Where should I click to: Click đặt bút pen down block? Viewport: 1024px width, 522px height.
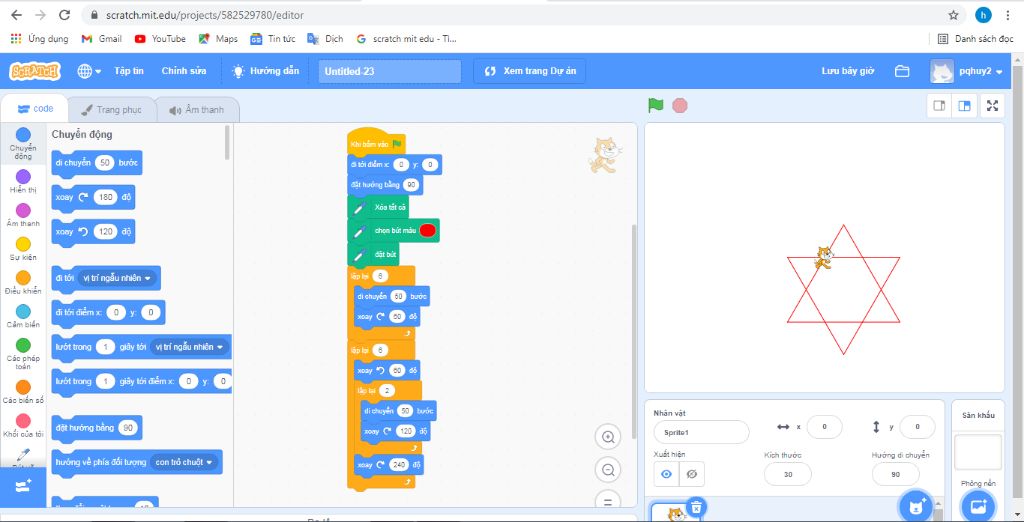(x=374, y=253)
